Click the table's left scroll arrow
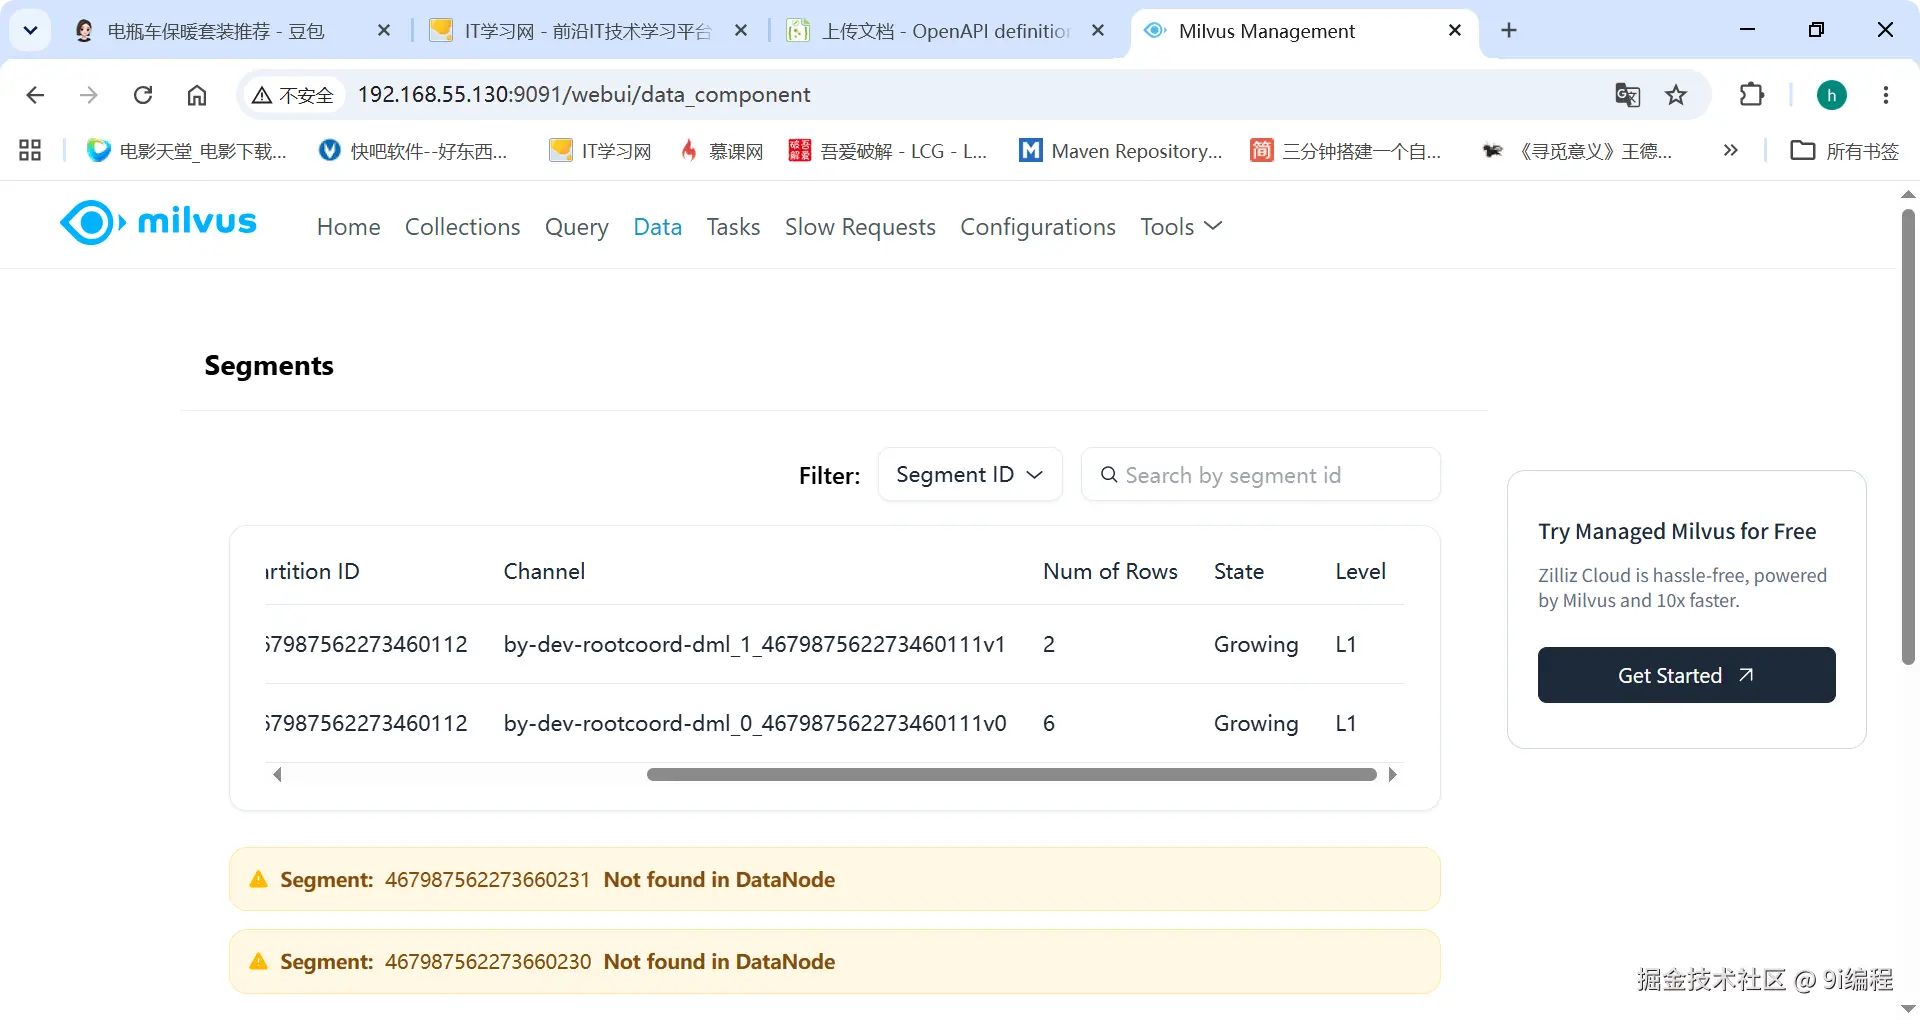The image size is (1920, 1020). tap(277, 774)
